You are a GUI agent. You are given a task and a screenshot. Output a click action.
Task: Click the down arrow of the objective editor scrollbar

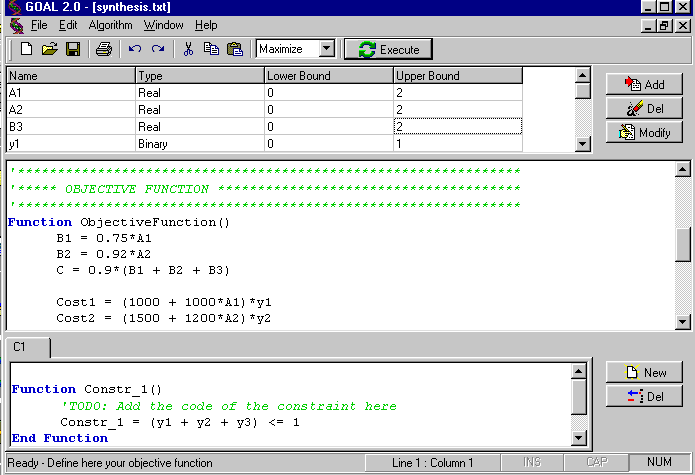683,322
